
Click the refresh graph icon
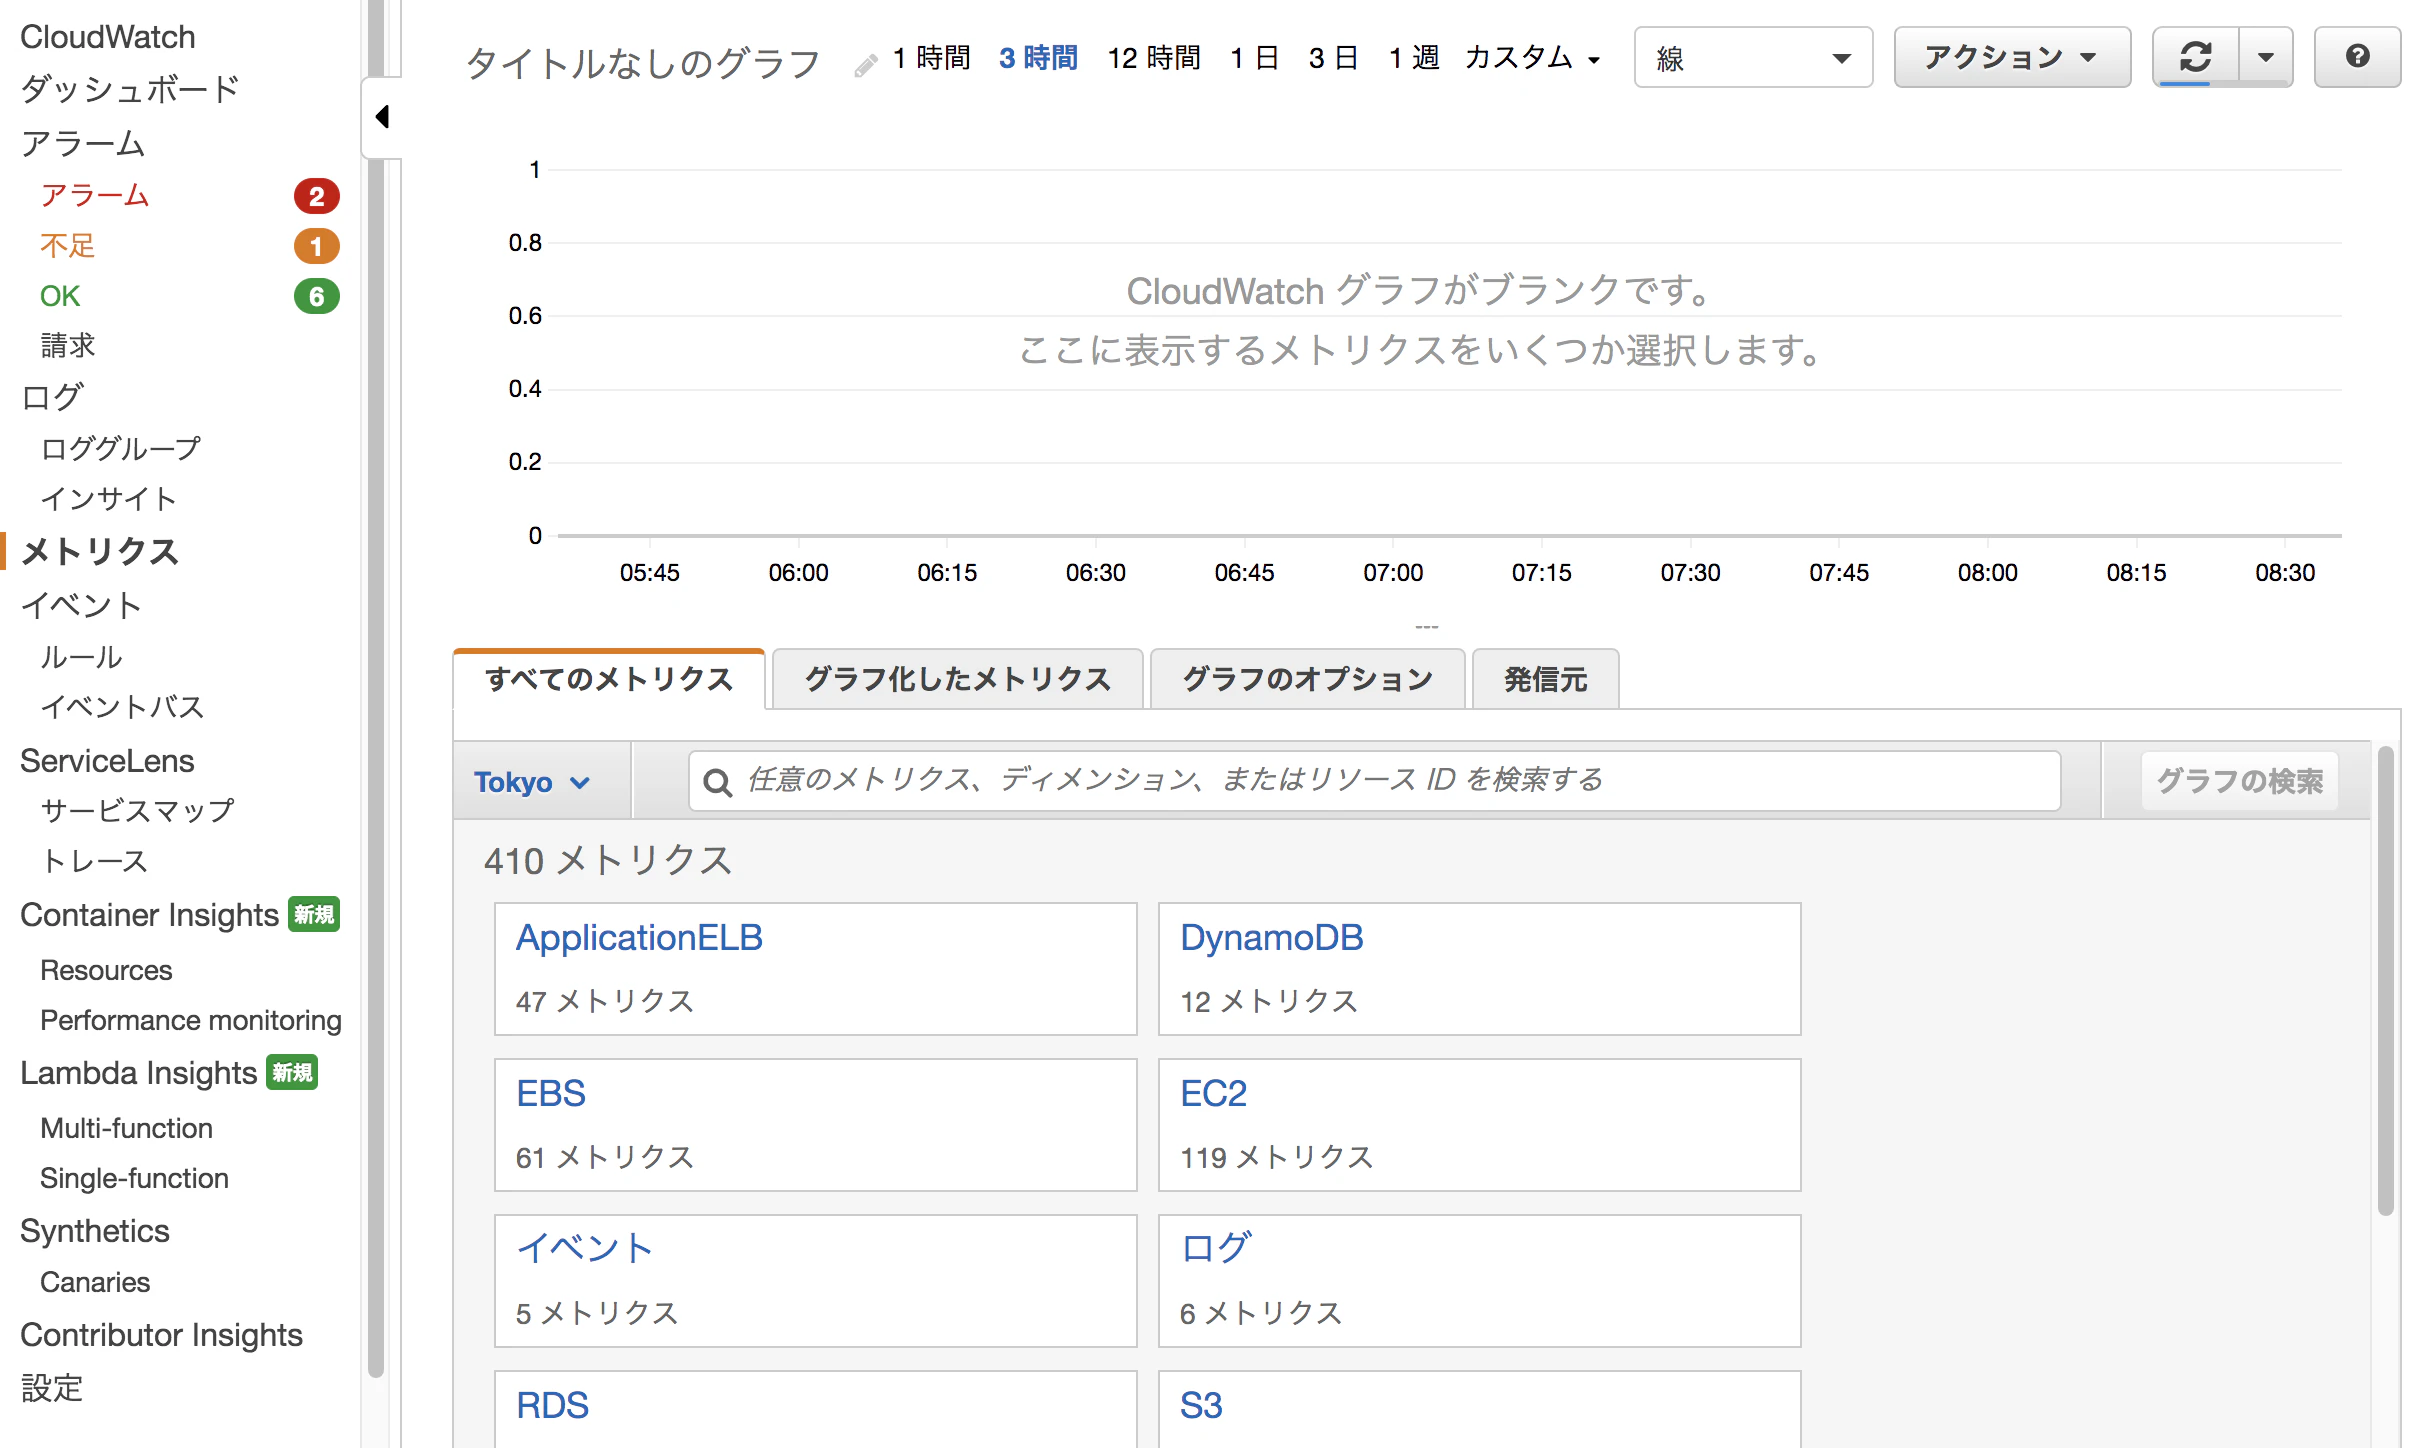2195,57
